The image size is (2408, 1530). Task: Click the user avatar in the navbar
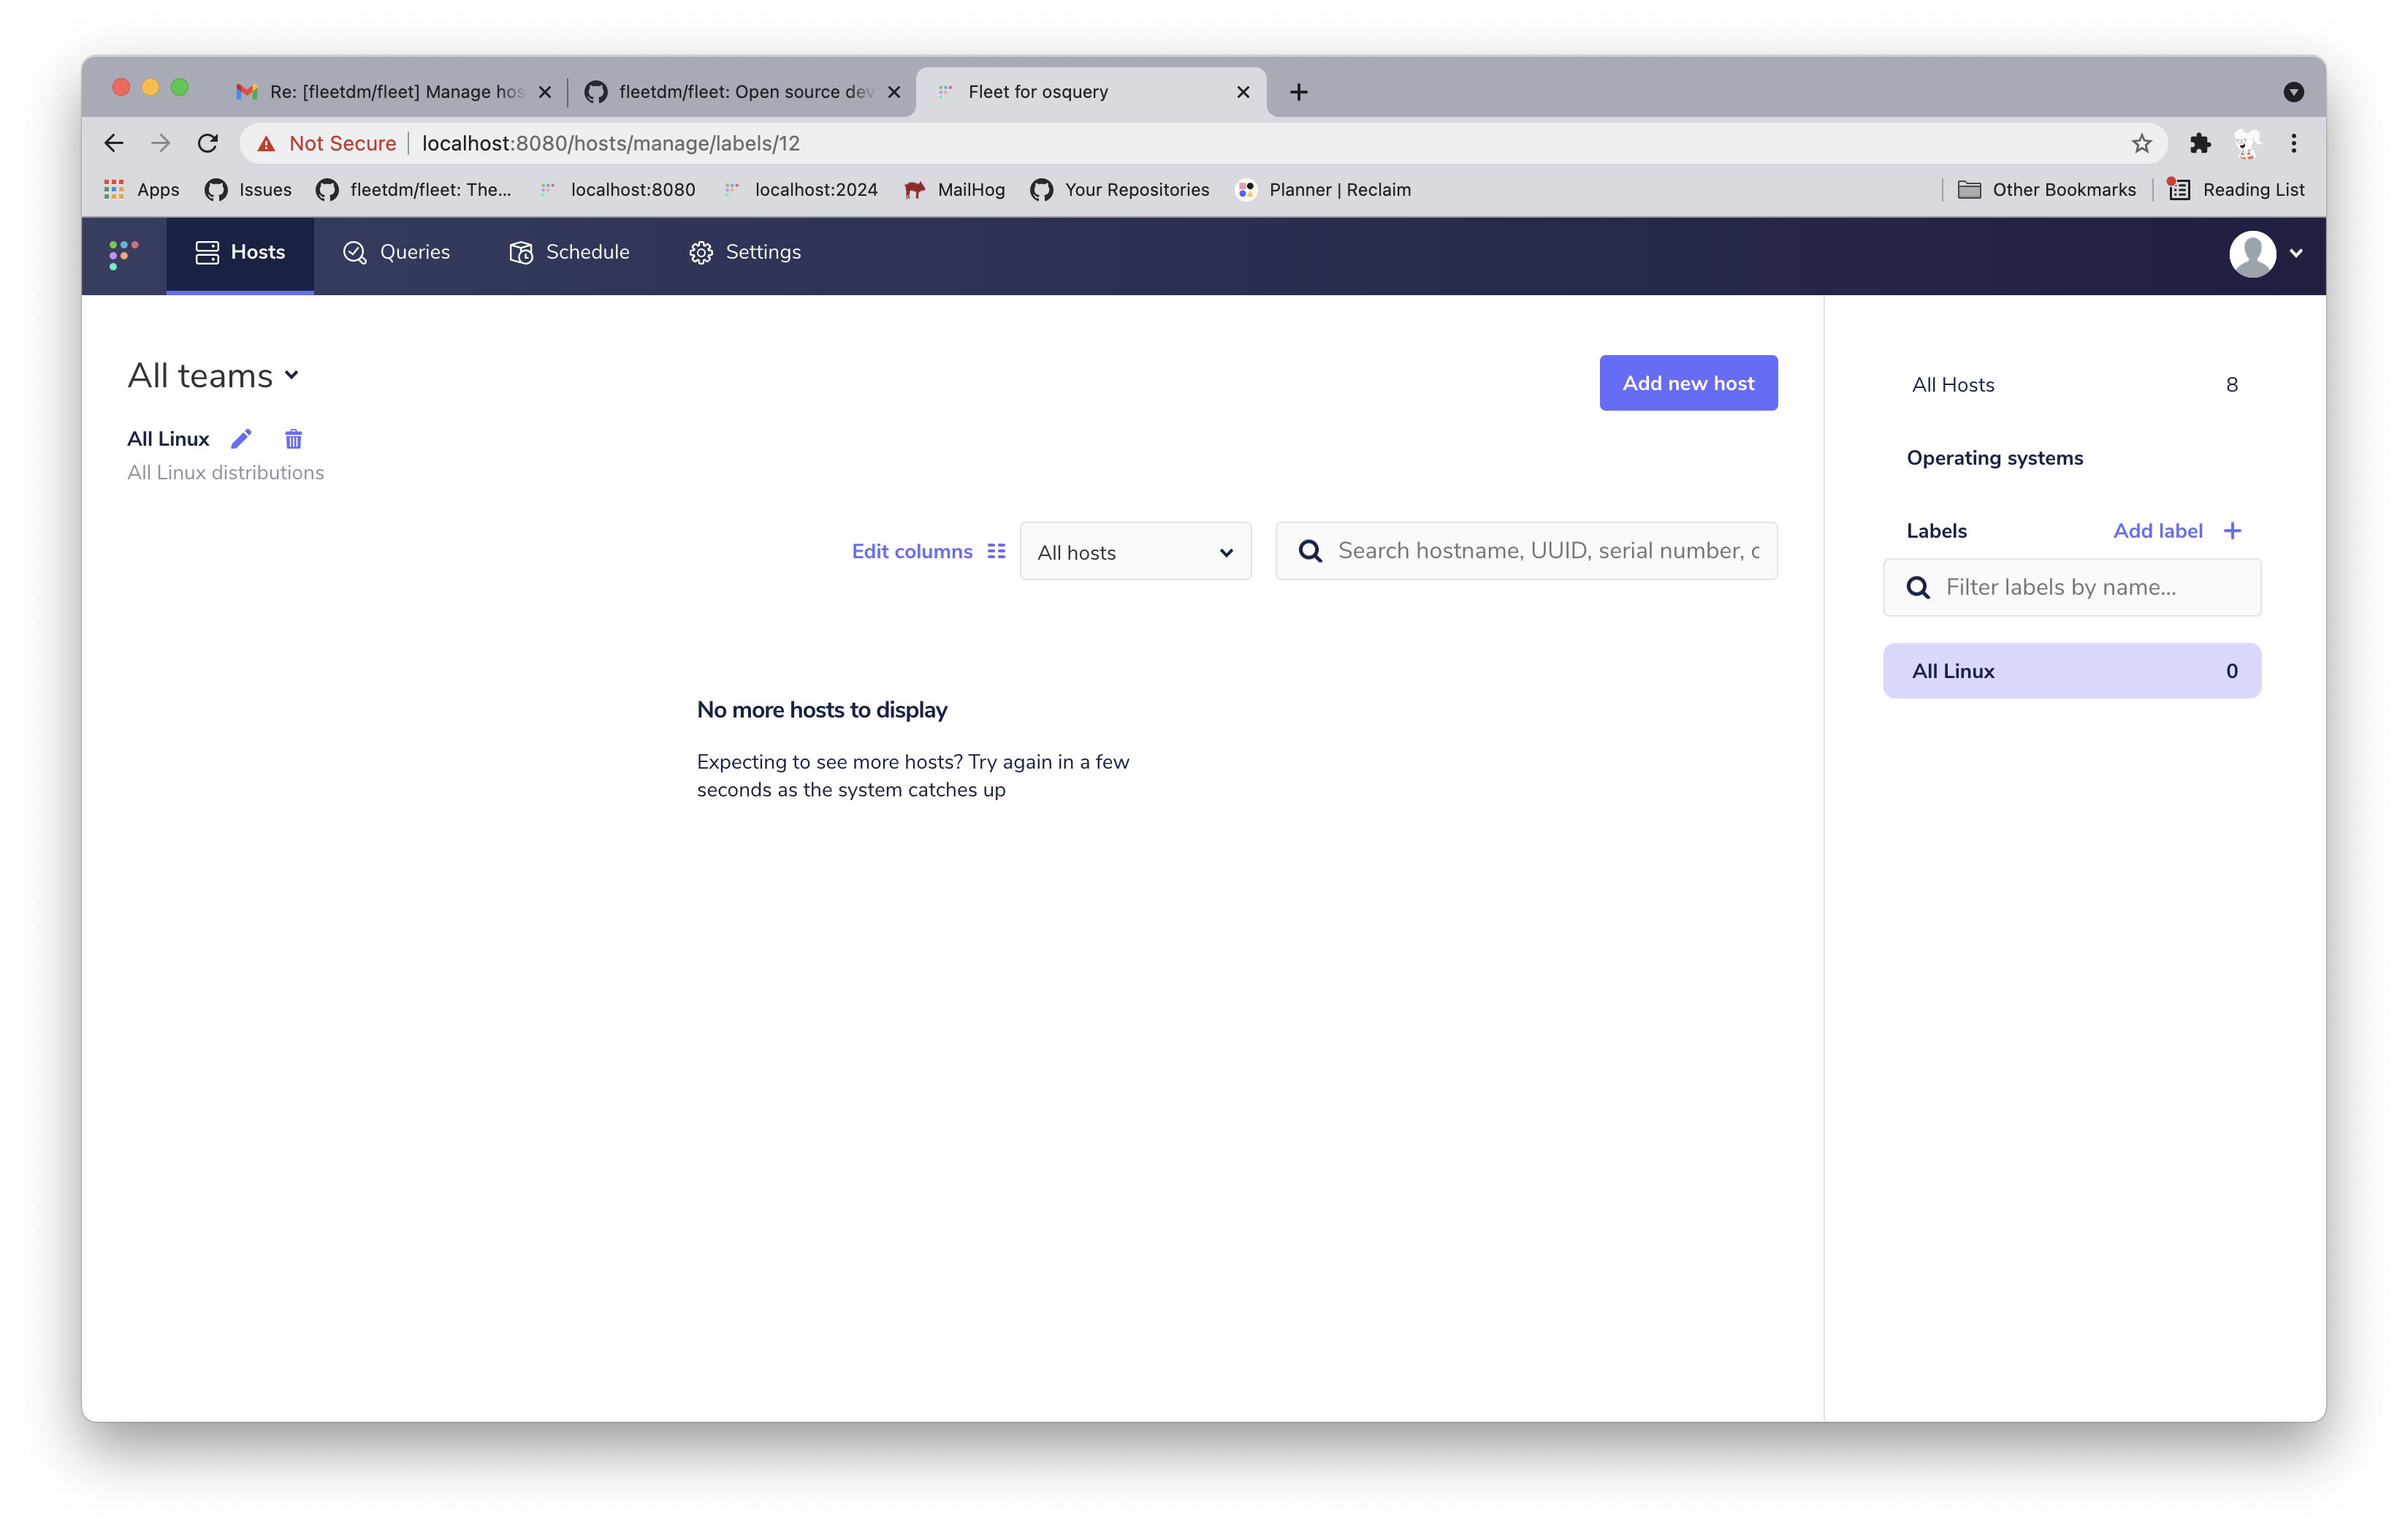pos(2252,254)
